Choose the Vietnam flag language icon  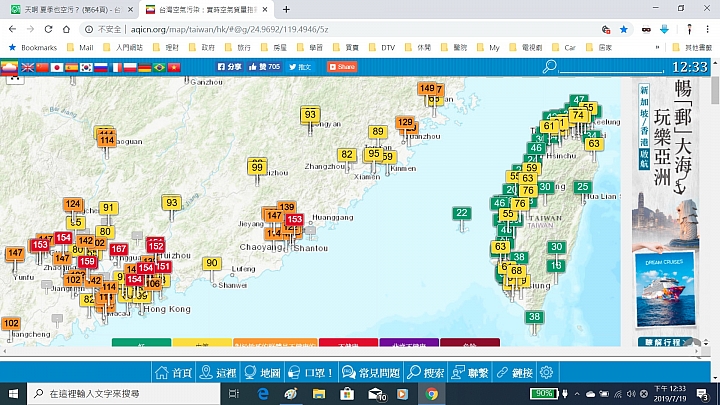pyautogui.click(x=174, y=67)
